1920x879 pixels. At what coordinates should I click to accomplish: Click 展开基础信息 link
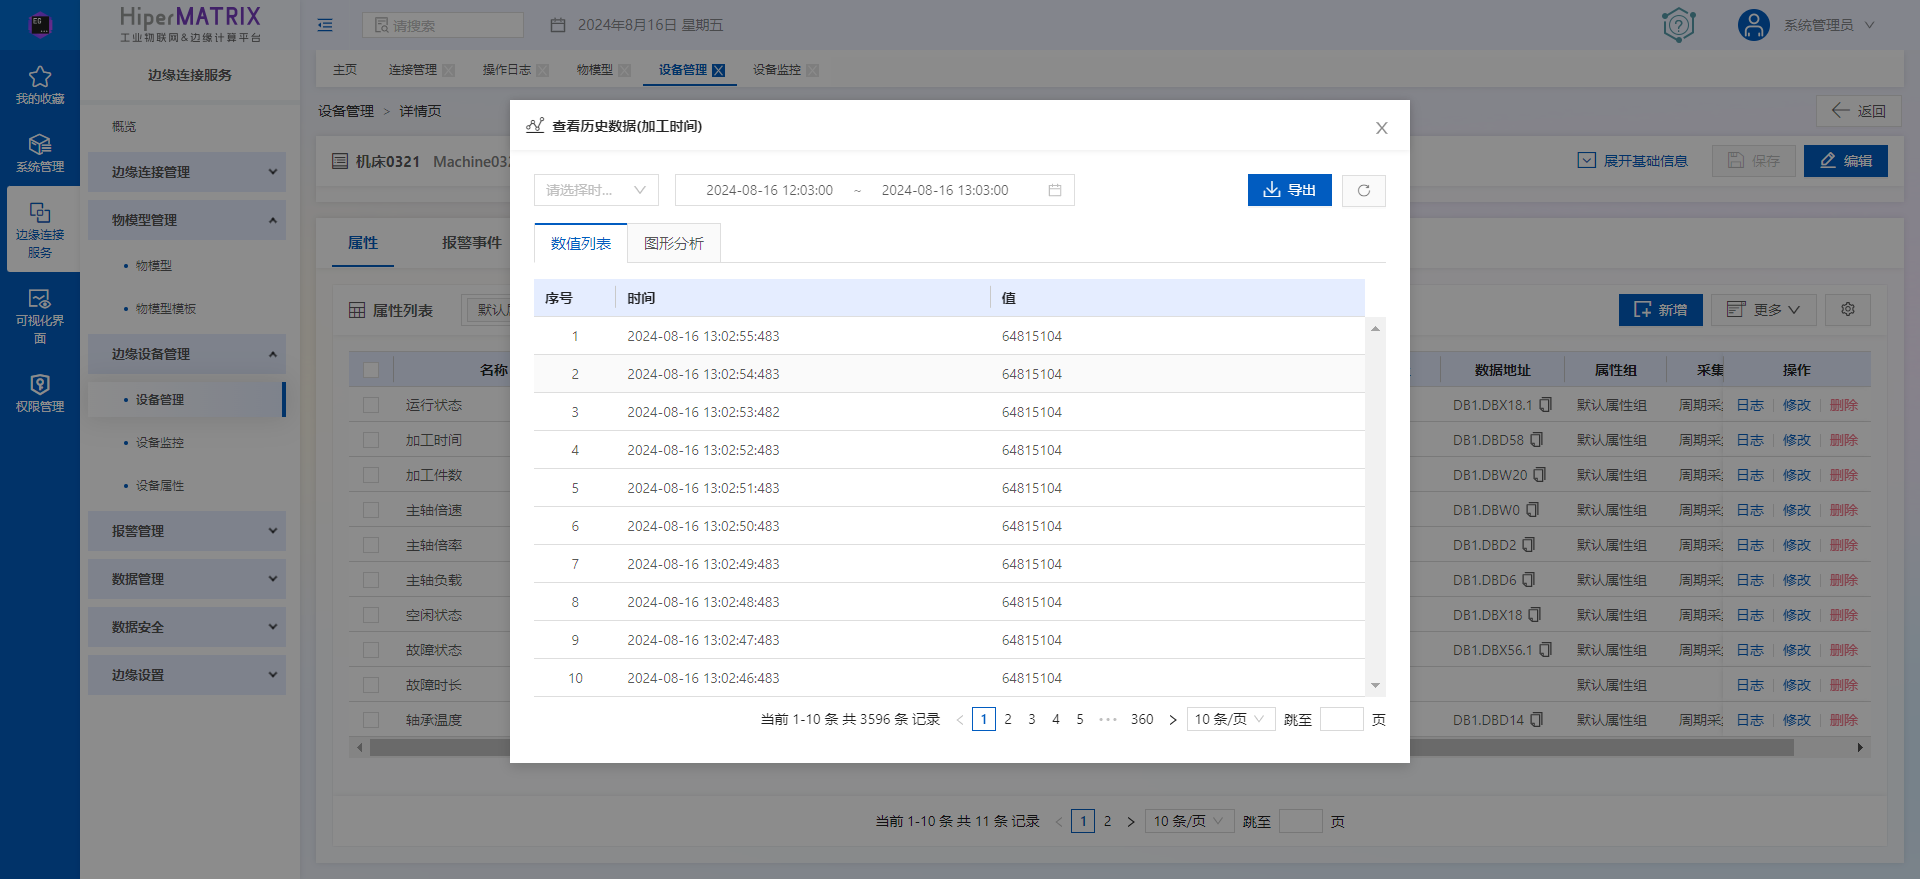1633,161
